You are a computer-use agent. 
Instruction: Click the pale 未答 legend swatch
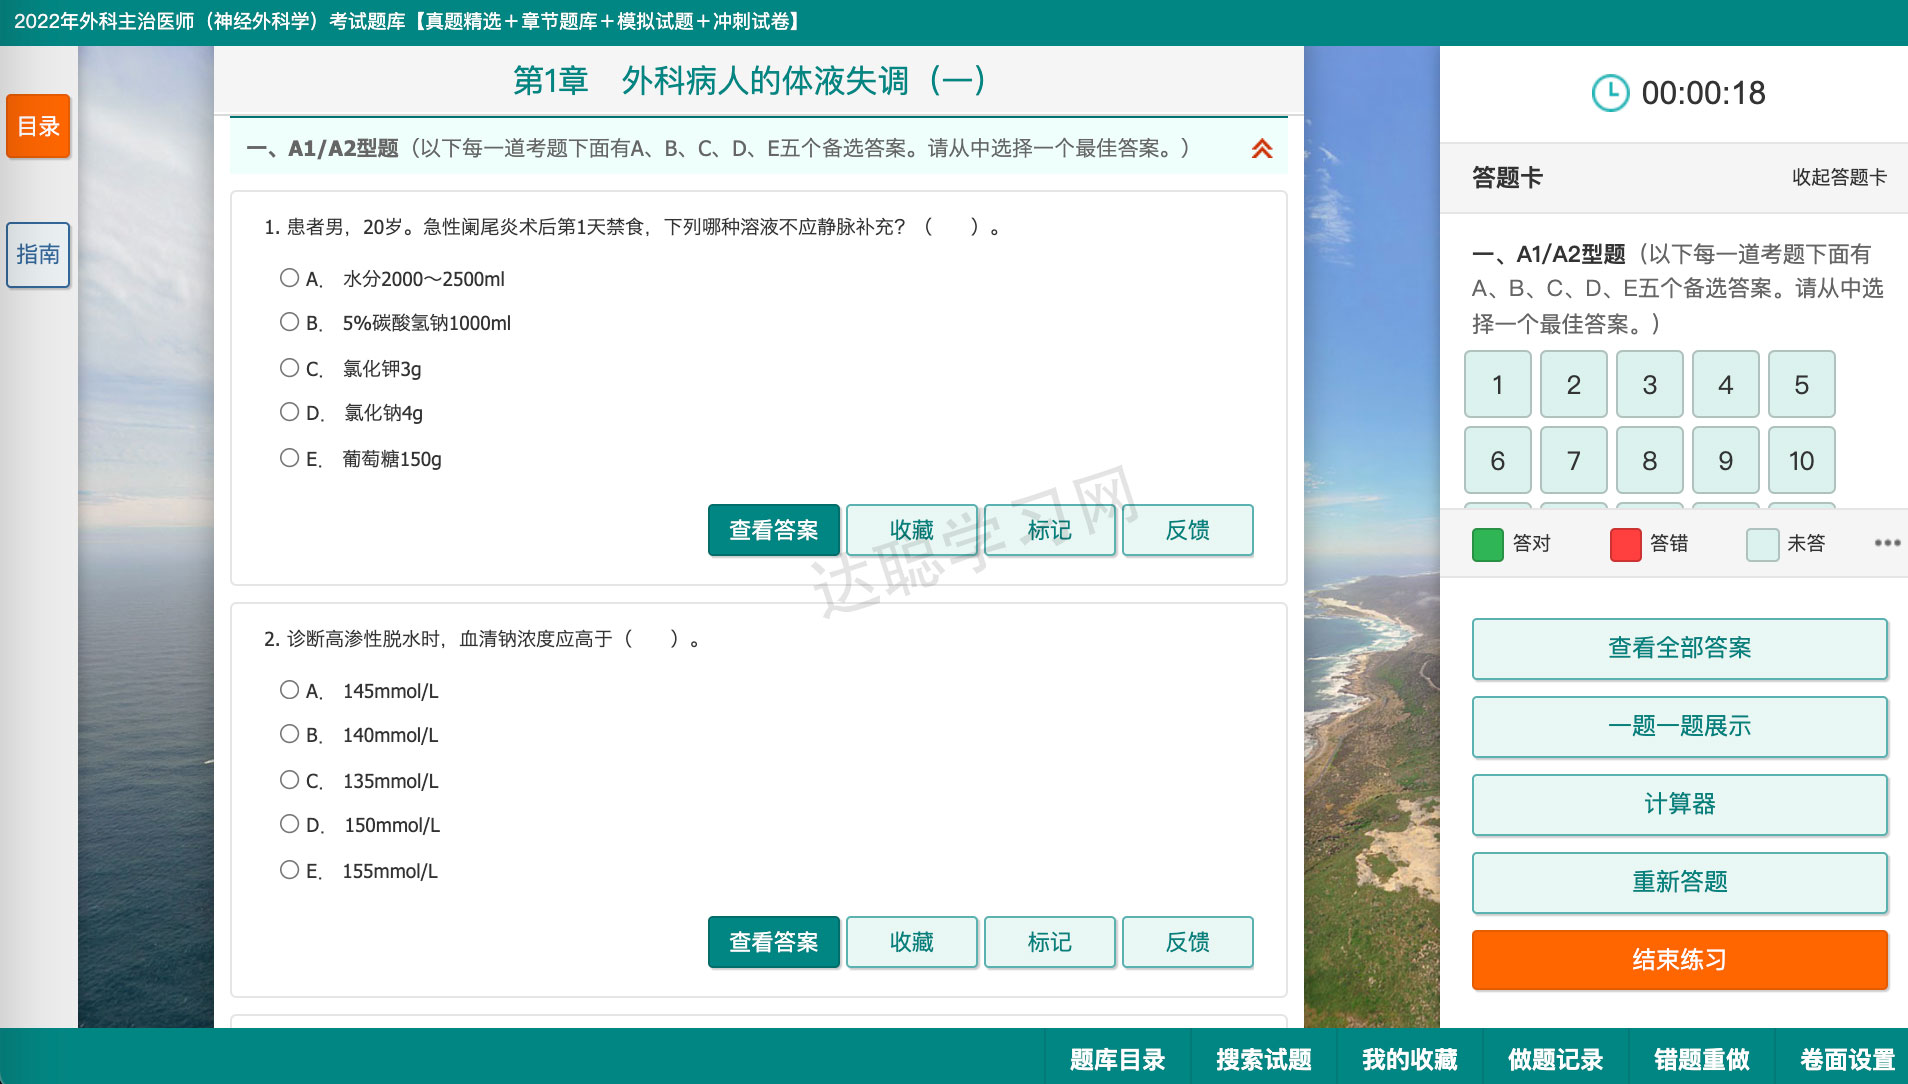1763,545
